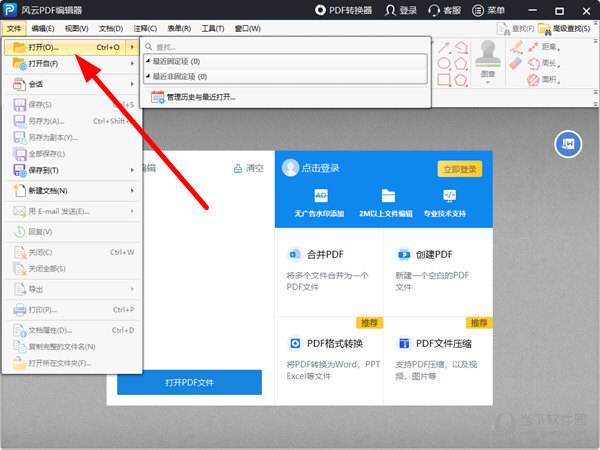Click the 保存到(T) icon
The height and width of the screenshot is (450, 600).
20,170
